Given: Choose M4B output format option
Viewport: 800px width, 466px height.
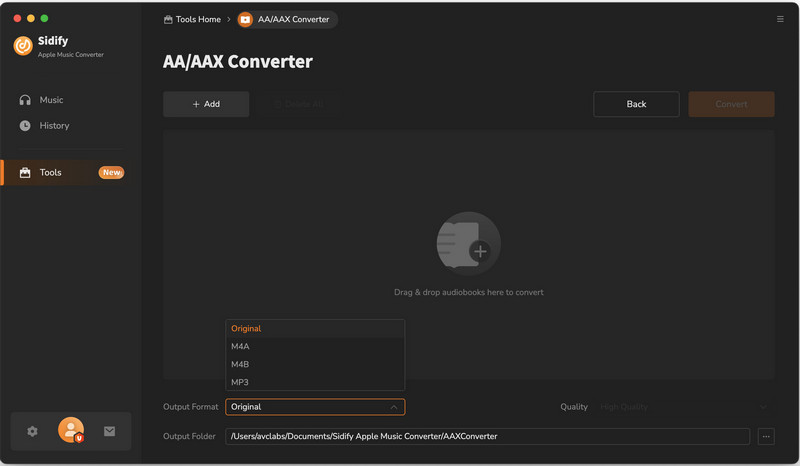Looking at the screenshot, I should pos(240,364).
